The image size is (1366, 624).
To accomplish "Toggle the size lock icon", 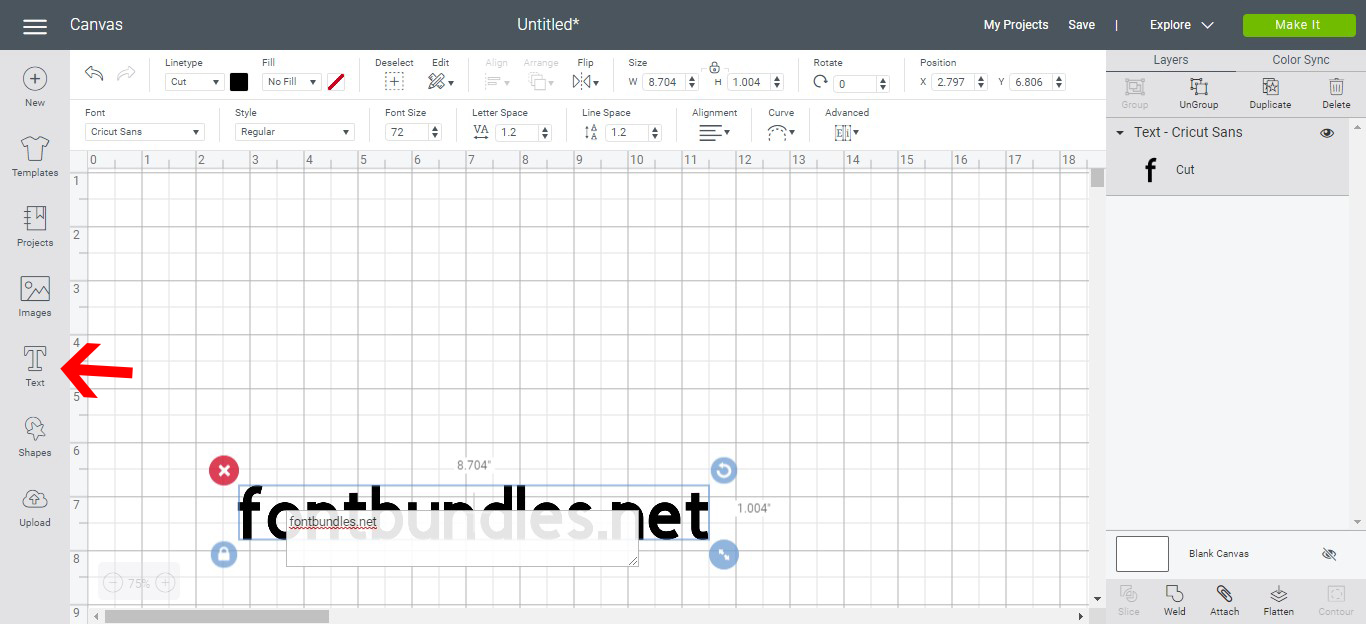I will pyautogui.click(x=714, y=67).
